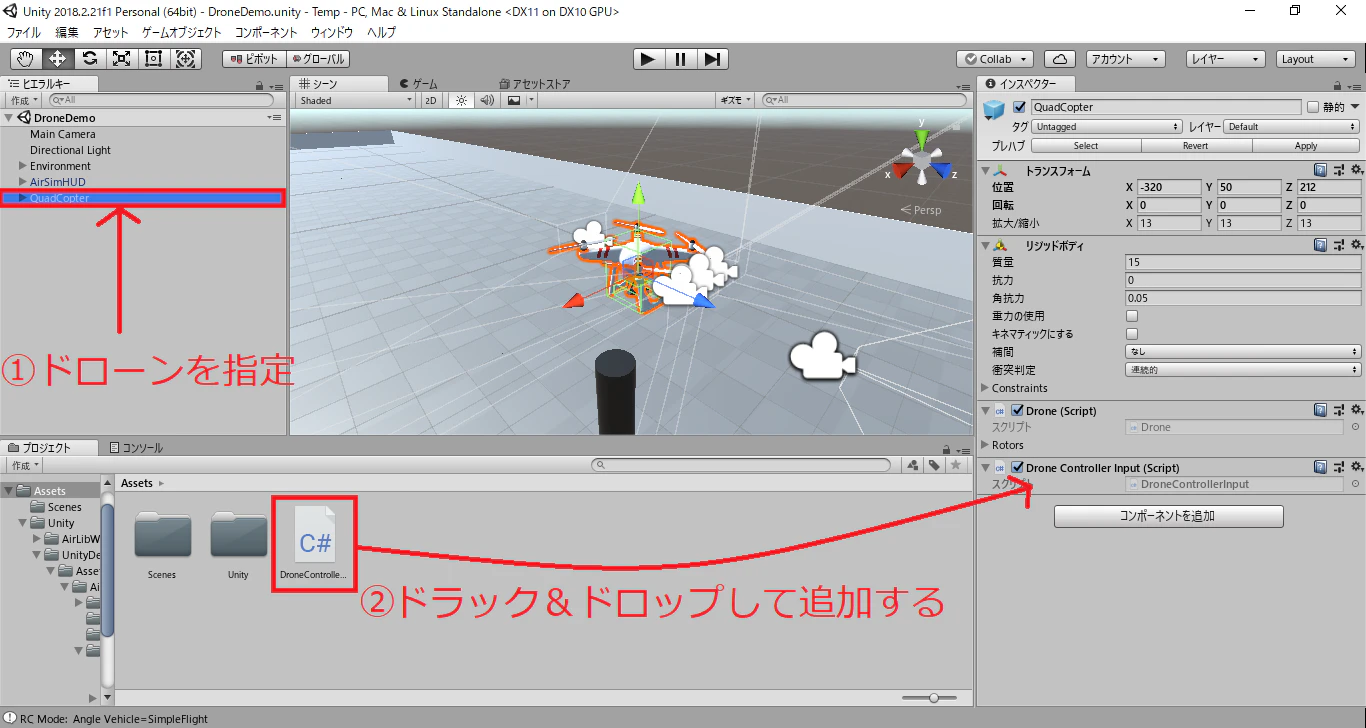Enable the キネマティックにする checkbox

coord(1133,334)
